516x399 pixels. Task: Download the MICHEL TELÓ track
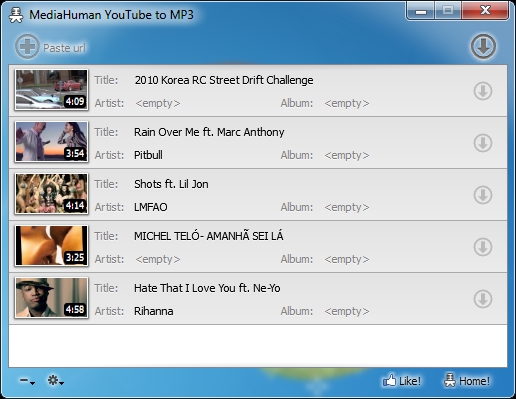[x=483, y=247]
